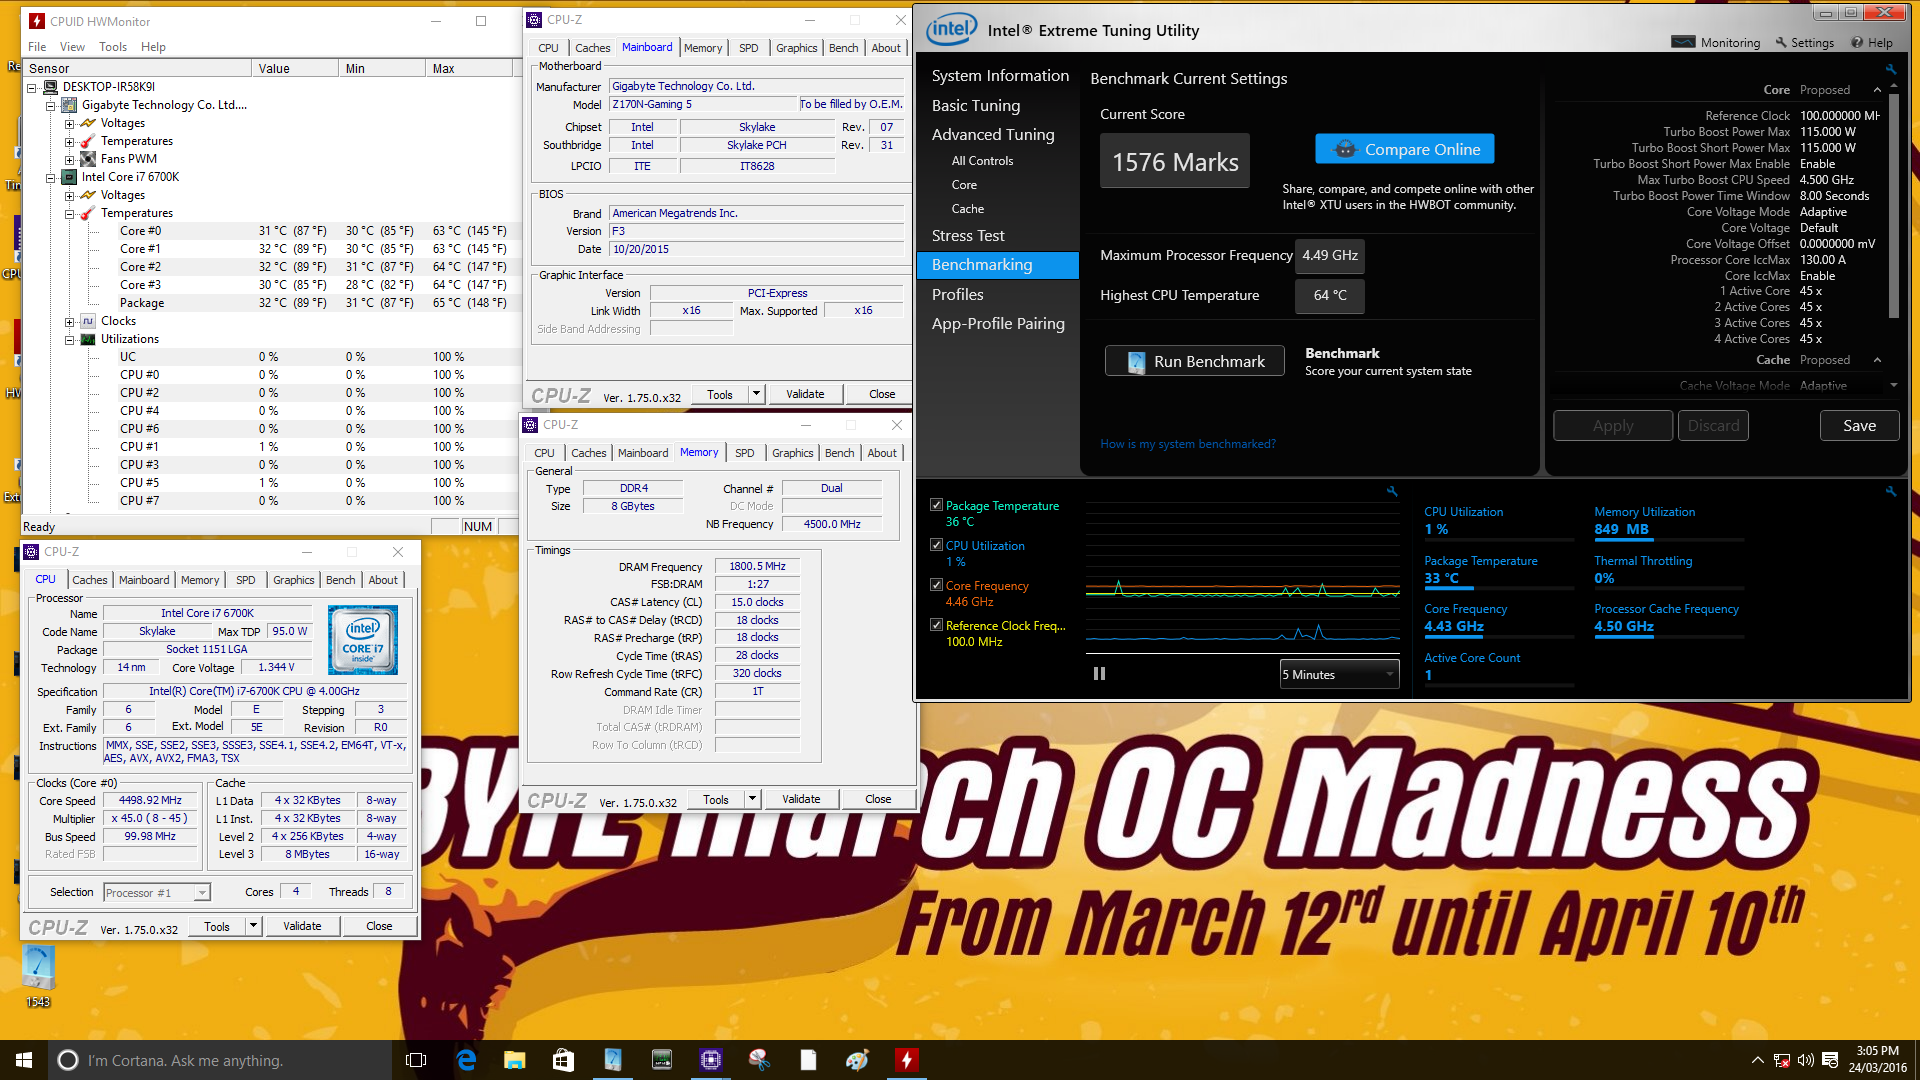Click the Clocks icon in HWMonitor tree

88,321
